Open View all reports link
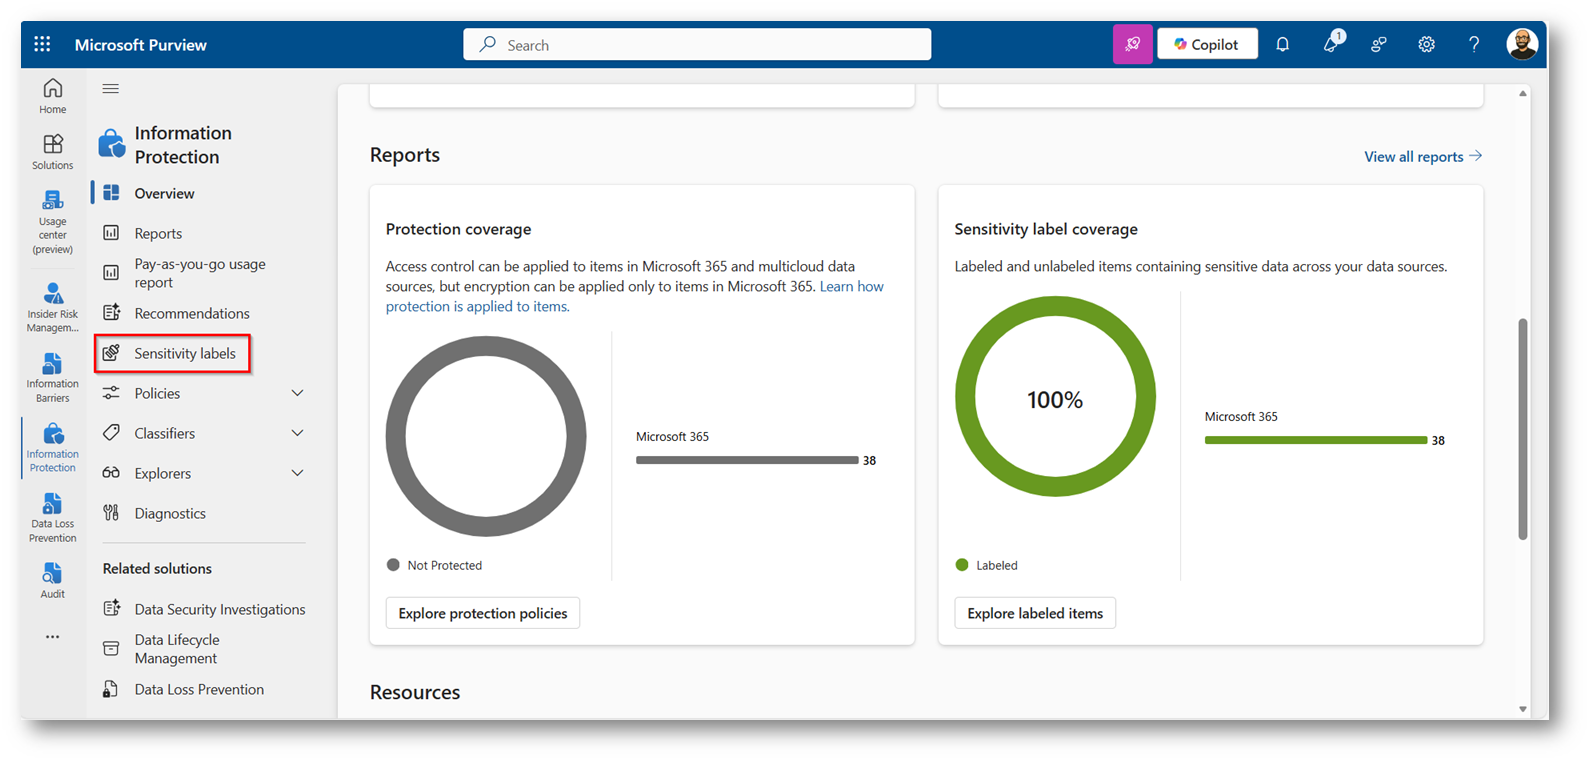Screen dimensions: 1591x762 (x=1422, y=156)
